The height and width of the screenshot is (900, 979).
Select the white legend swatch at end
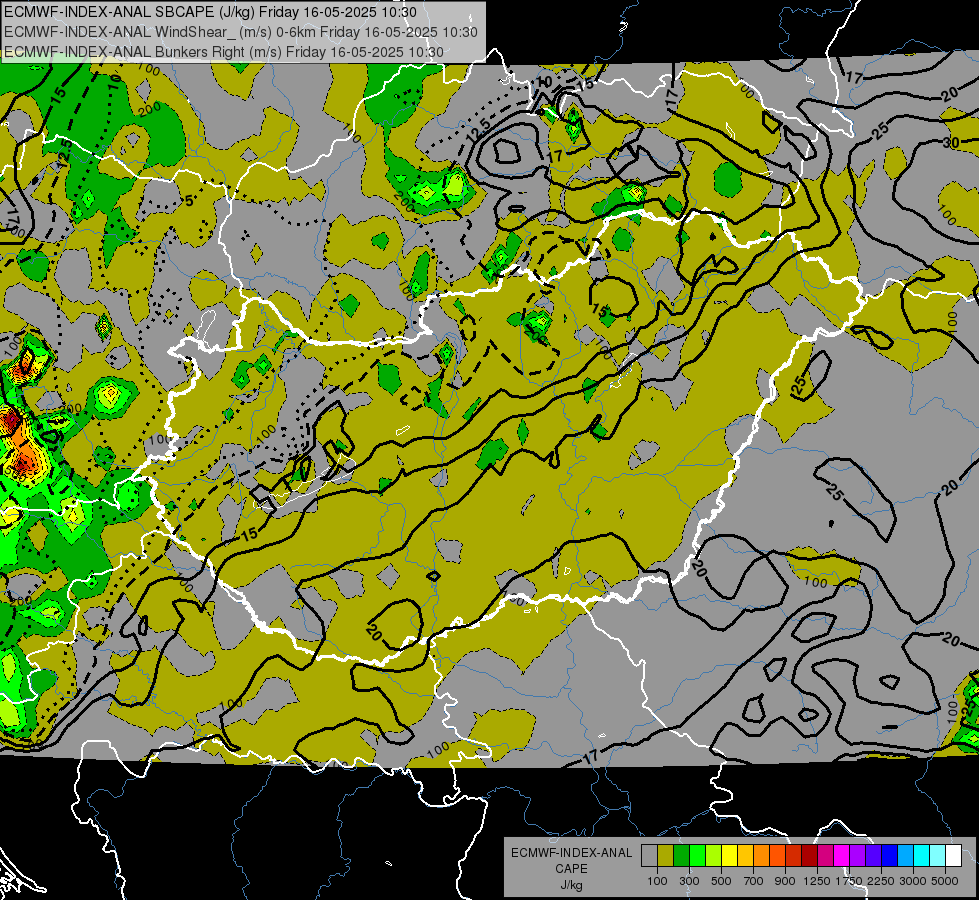tap(954, 855)
